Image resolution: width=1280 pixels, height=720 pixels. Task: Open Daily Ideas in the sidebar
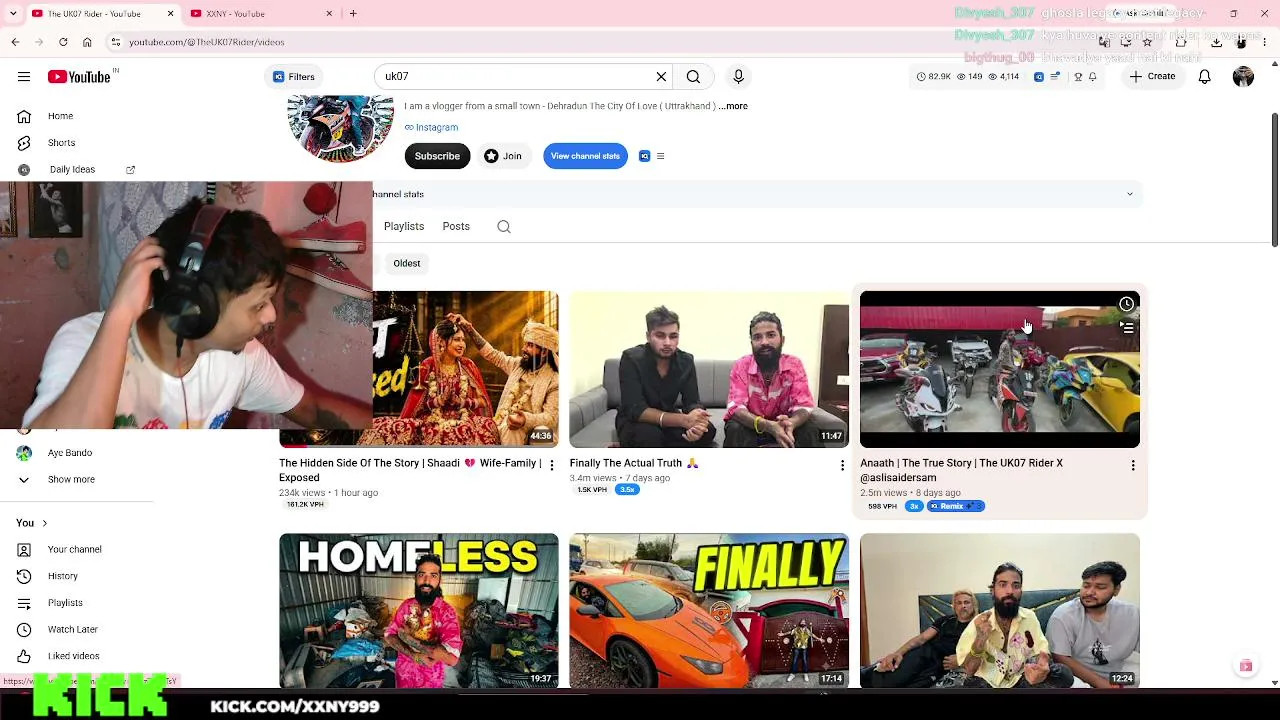(72, 170)
